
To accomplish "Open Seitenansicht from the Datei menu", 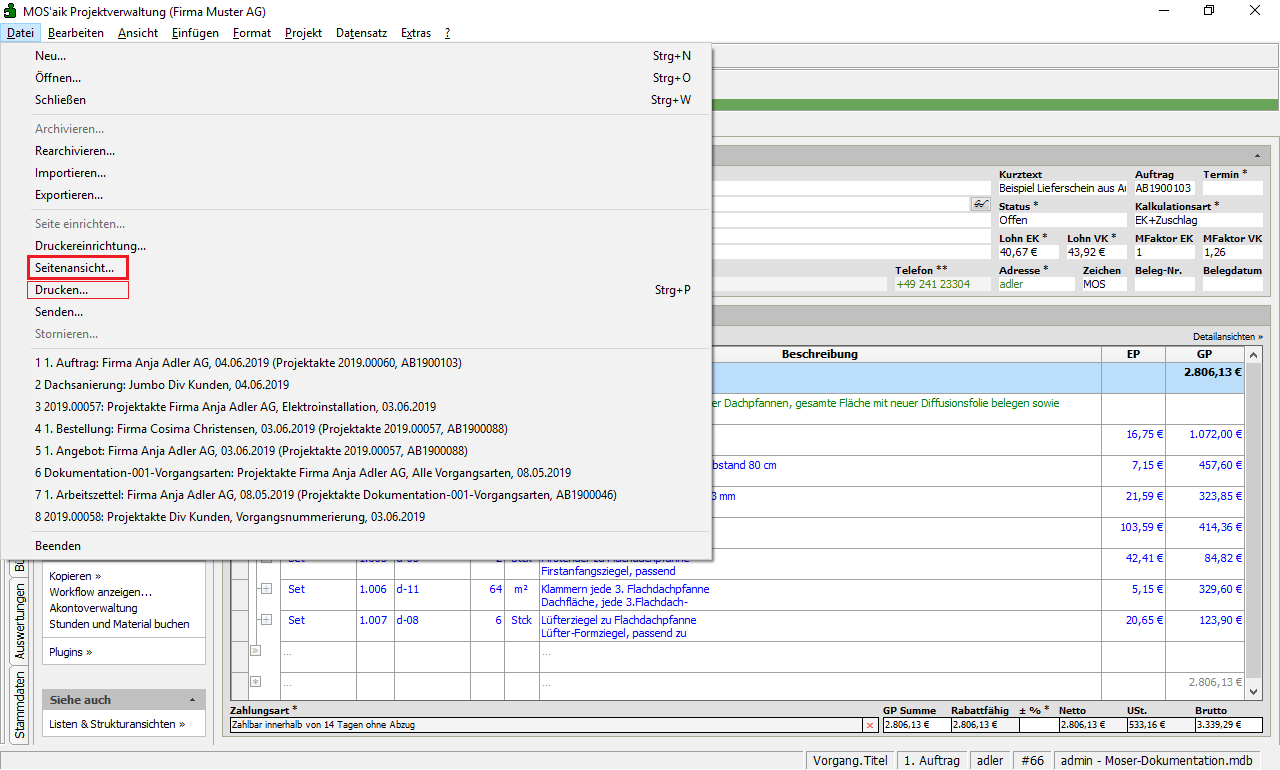I will (x=75, y=268).
